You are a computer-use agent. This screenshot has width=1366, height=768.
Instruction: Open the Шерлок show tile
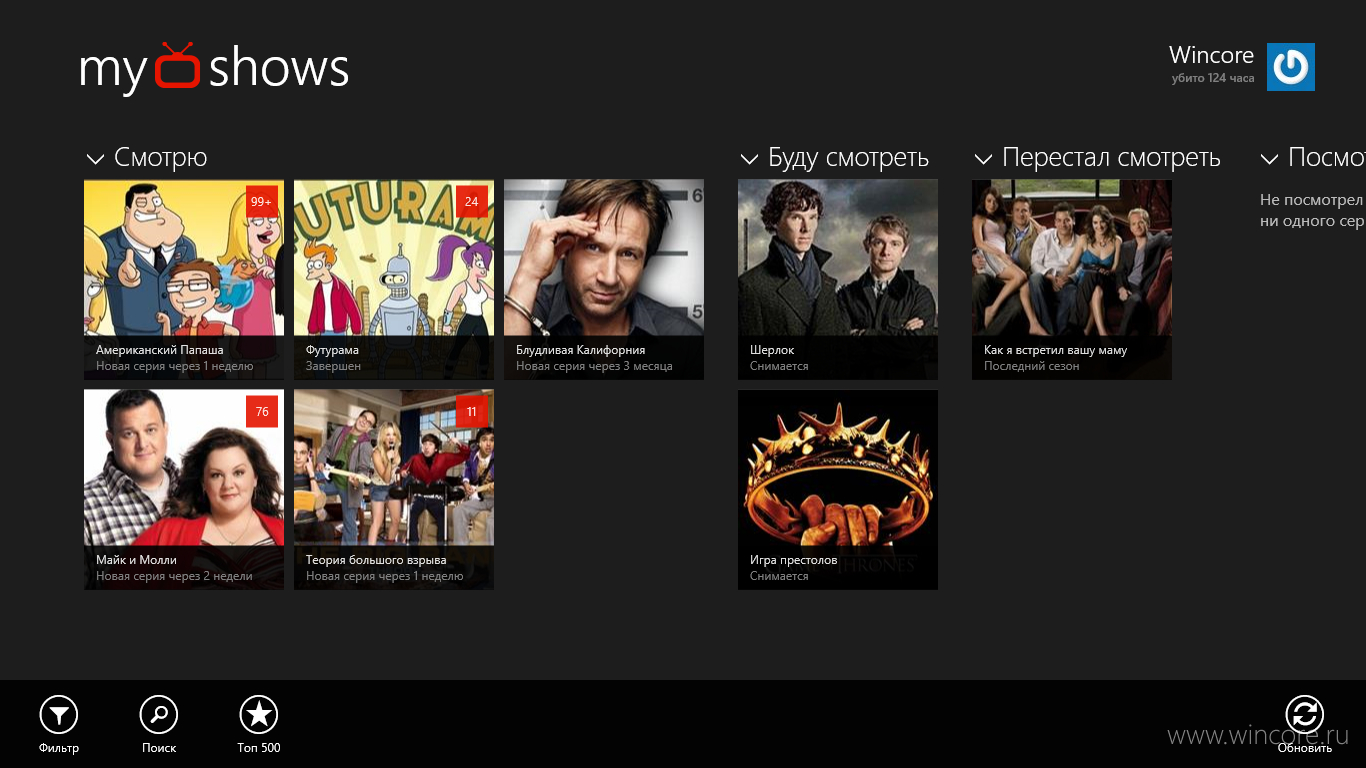[x=838, y=280]
